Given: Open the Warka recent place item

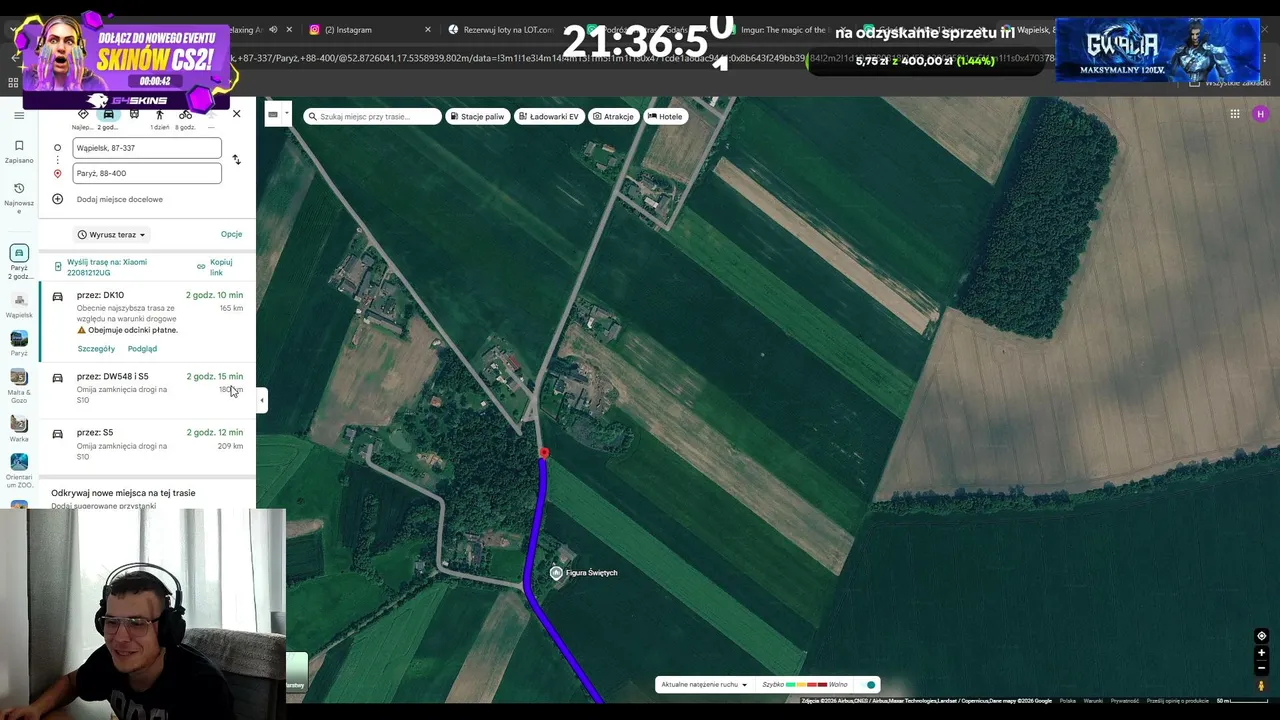Looking at the screenshot, I should 19,427.
